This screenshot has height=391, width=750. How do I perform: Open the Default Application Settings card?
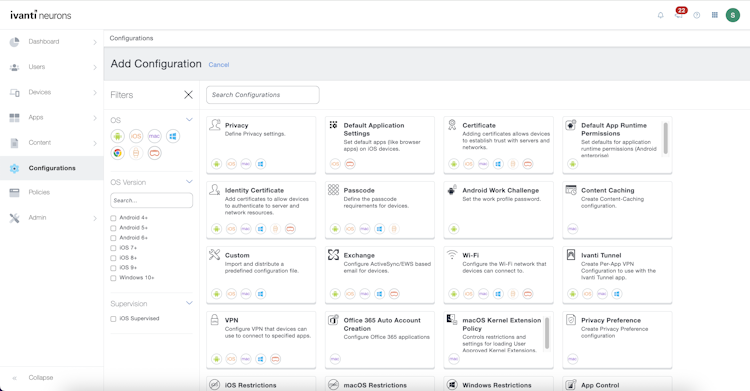(380, 145)
